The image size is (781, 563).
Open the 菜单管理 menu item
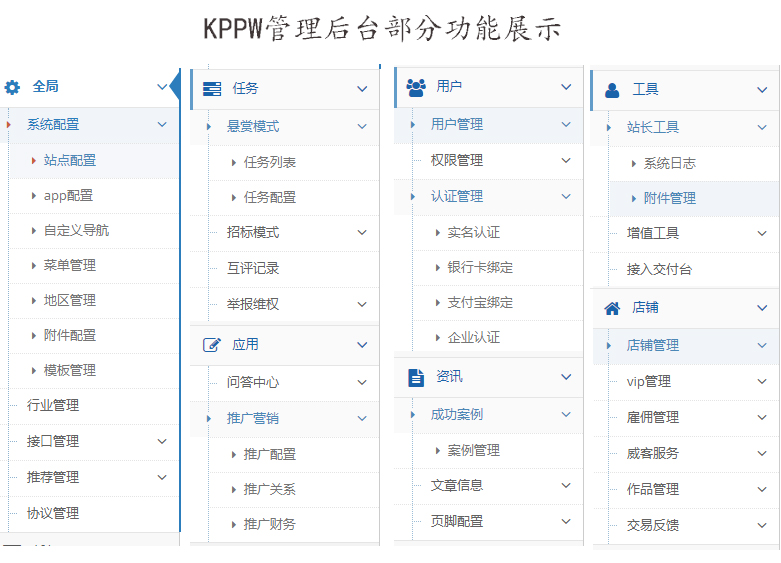(69, 265)
